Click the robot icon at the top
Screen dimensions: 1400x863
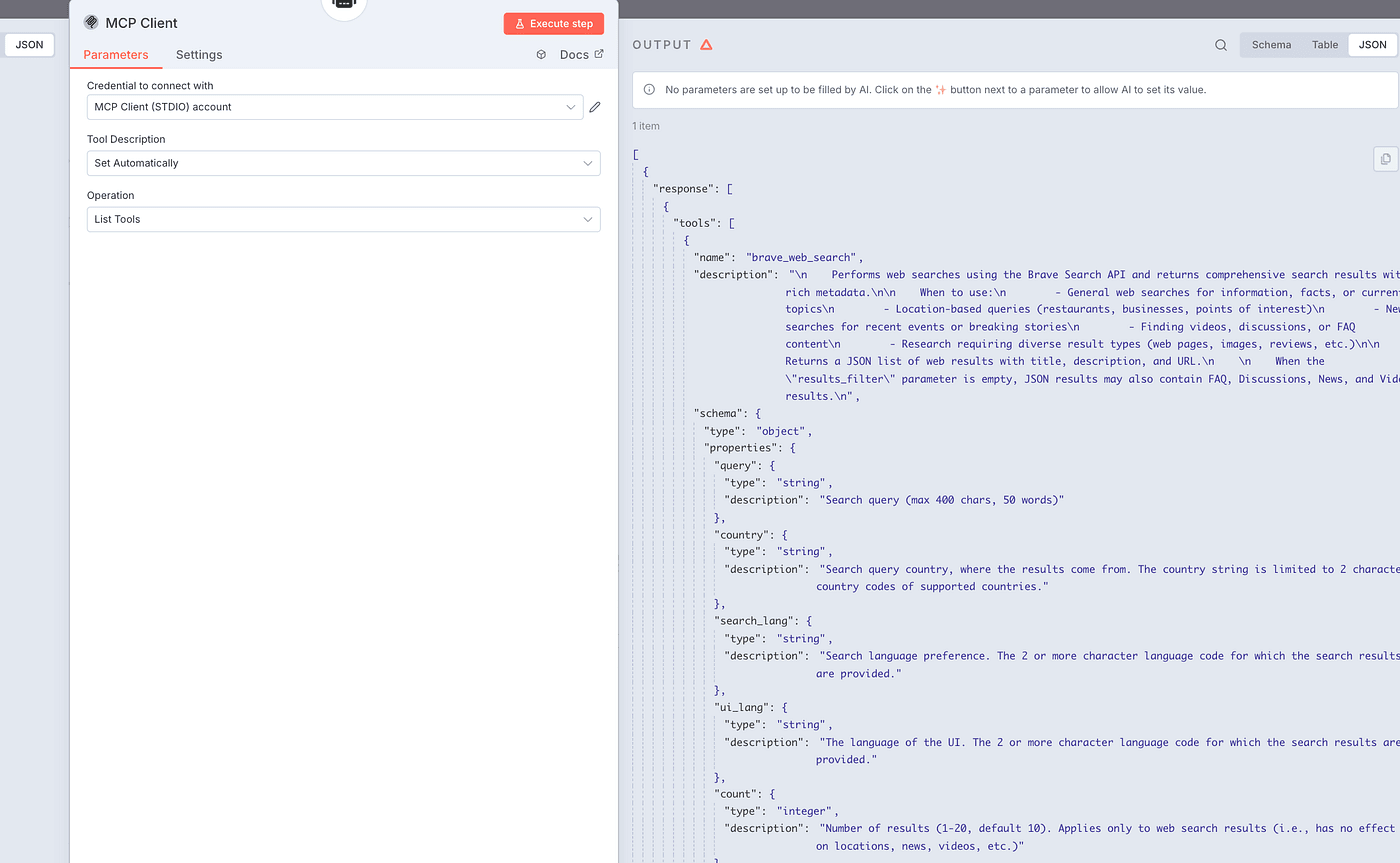[343, 5]
